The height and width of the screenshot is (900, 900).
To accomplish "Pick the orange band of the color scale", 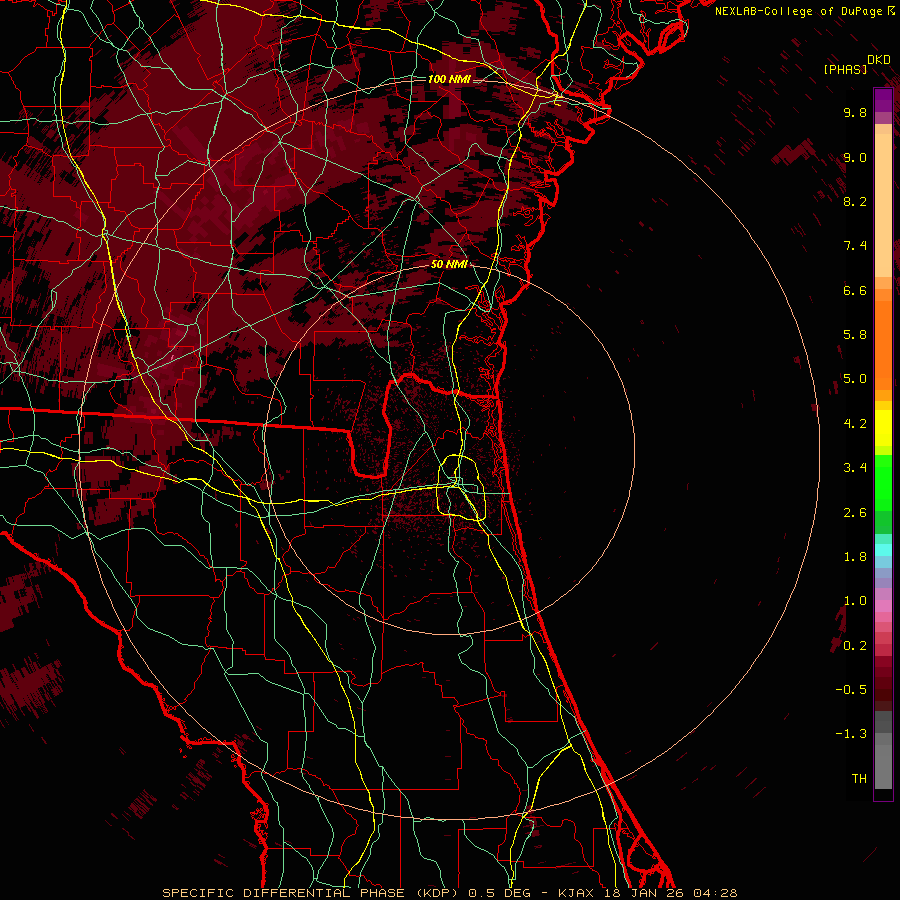I will [x=883, y=346].
